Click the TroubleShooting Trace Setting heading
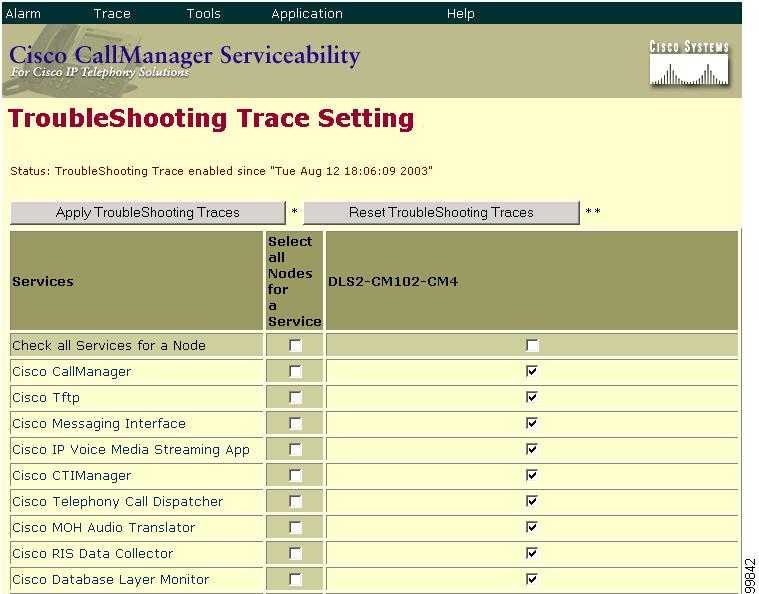Image resolution: width=759 pixels, height=594 pixels. (211, 119)
